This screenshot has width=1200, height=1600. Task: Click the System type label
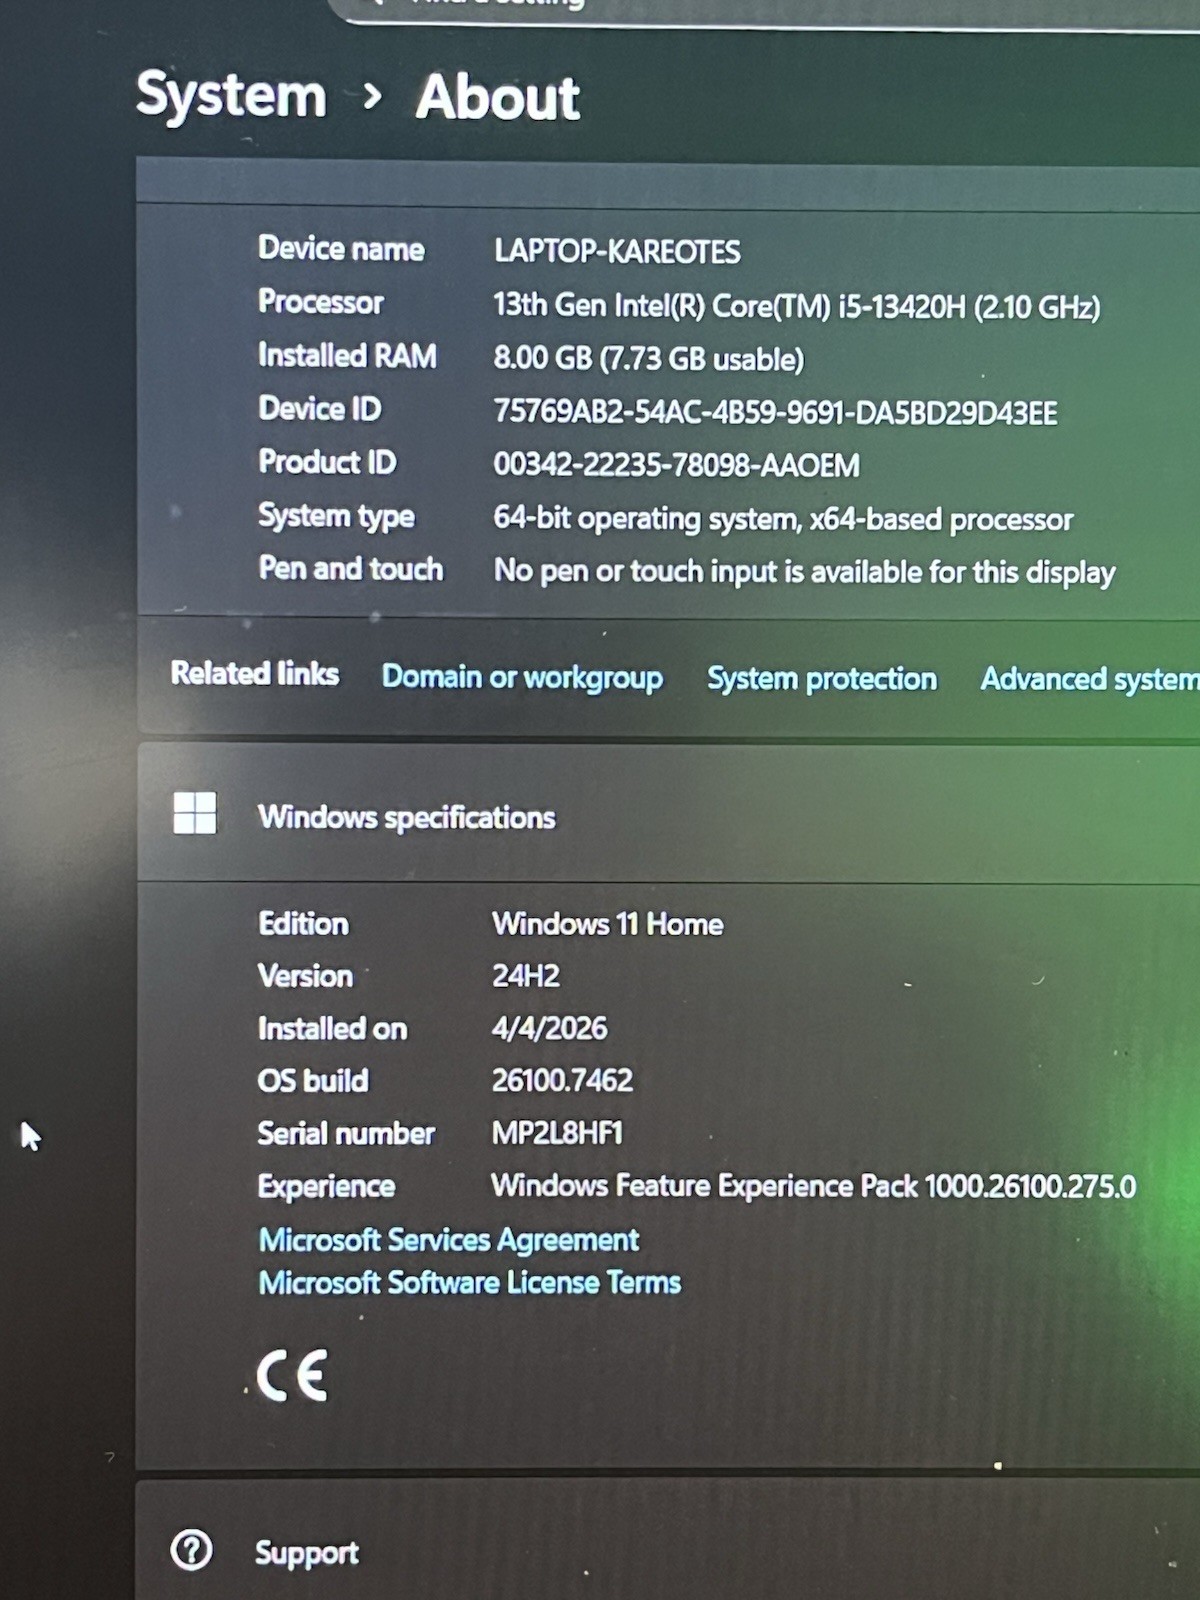[336, 516]
